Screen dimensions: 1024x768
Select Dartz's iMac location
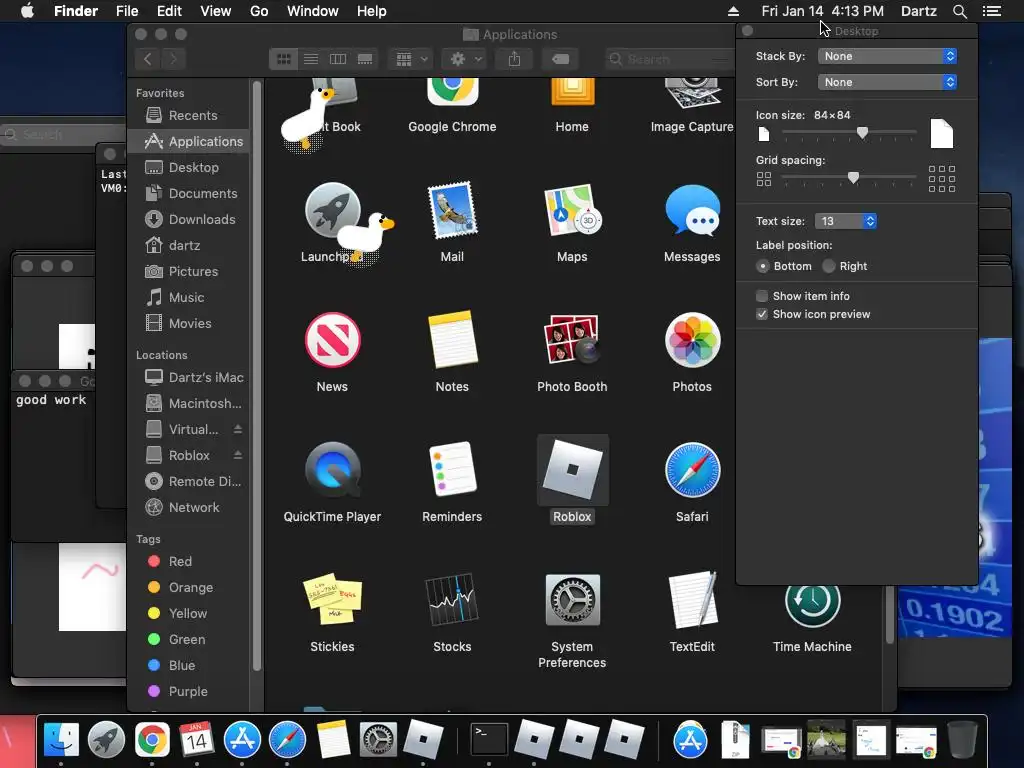coord(189,377)
